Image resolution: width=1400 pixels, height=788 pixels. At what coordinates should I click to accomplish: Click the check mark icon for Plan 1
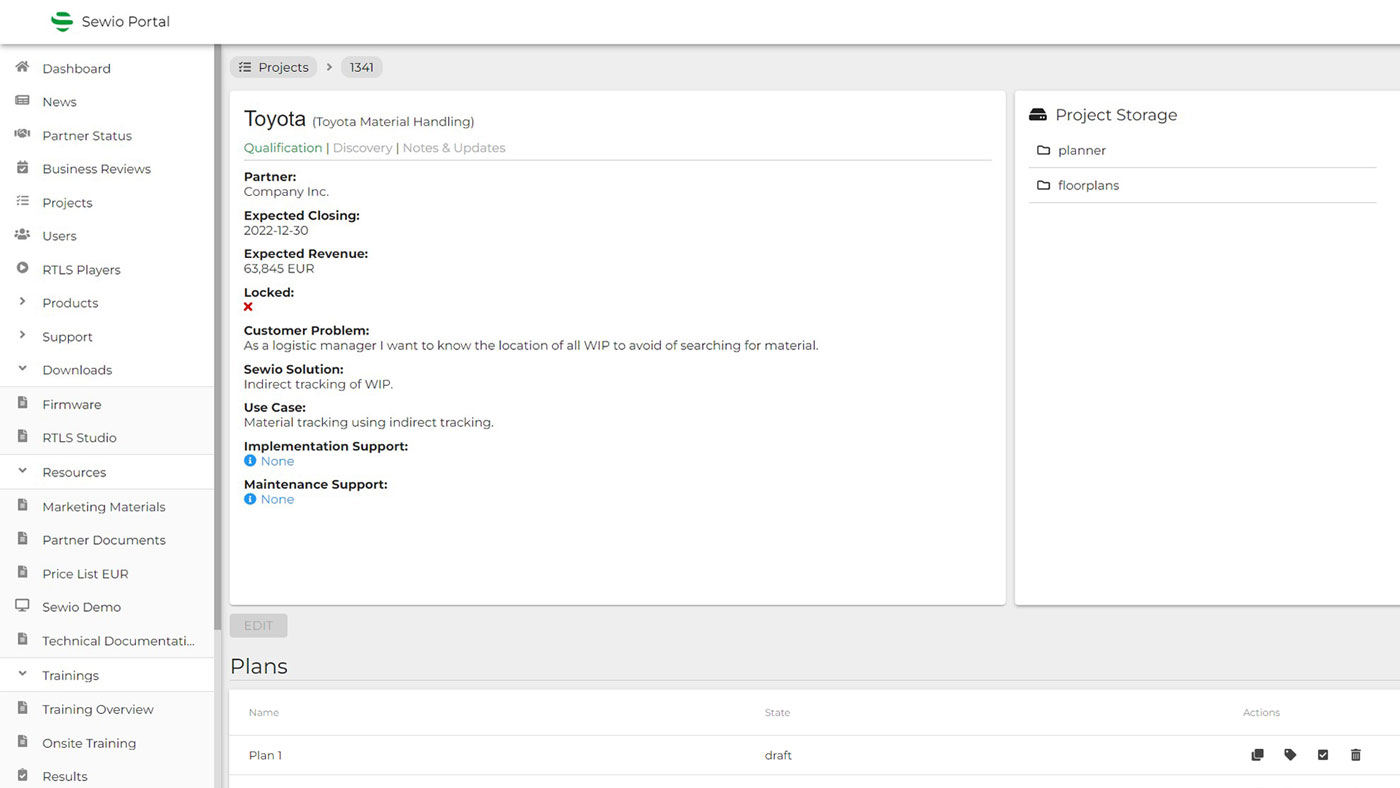1322,755
